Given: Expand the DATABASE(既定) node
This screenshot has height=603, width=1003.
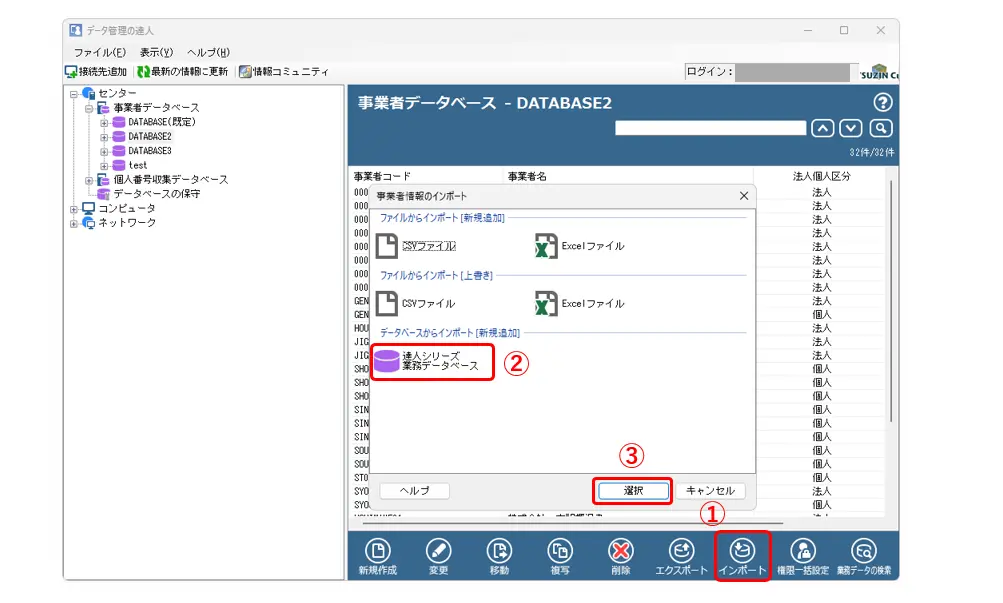Looking at the screenshot, I should 104,123.
